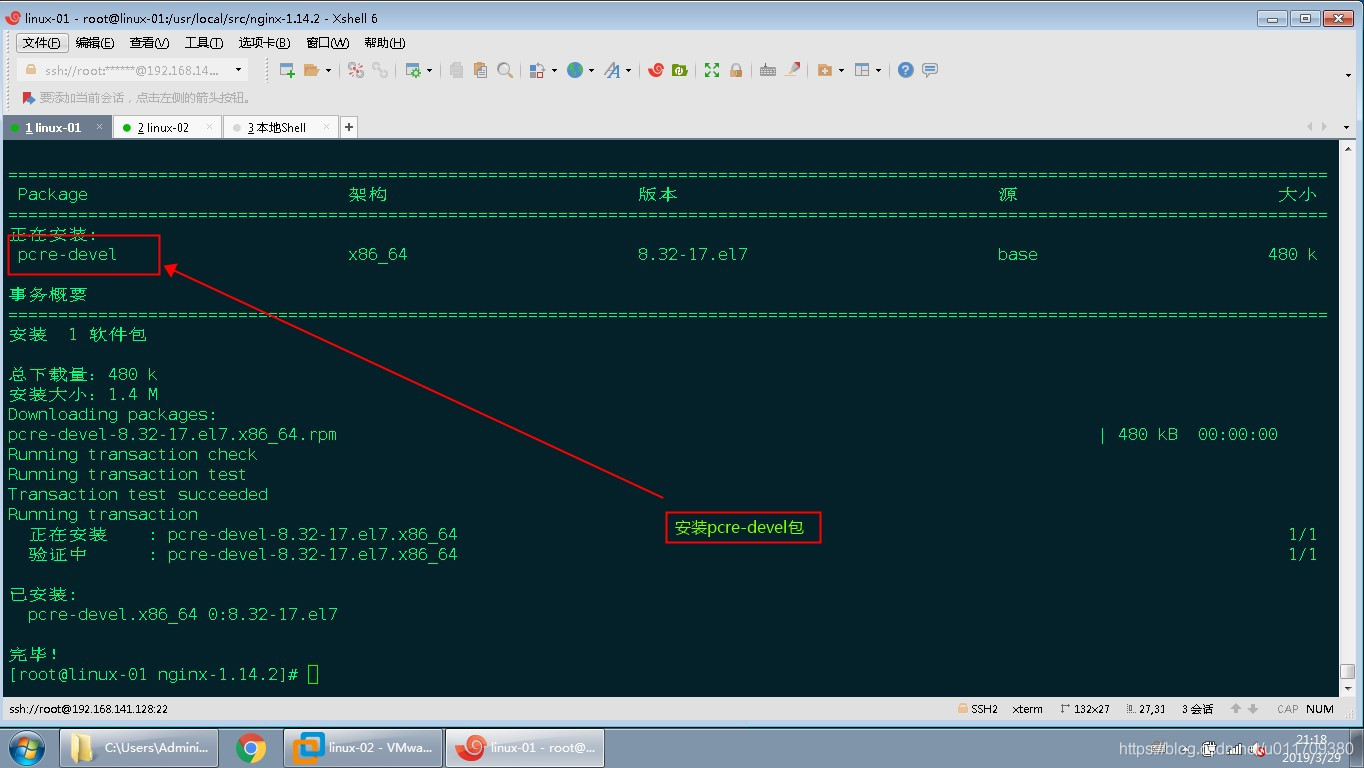Click the file transfer icon

[537, 70]
